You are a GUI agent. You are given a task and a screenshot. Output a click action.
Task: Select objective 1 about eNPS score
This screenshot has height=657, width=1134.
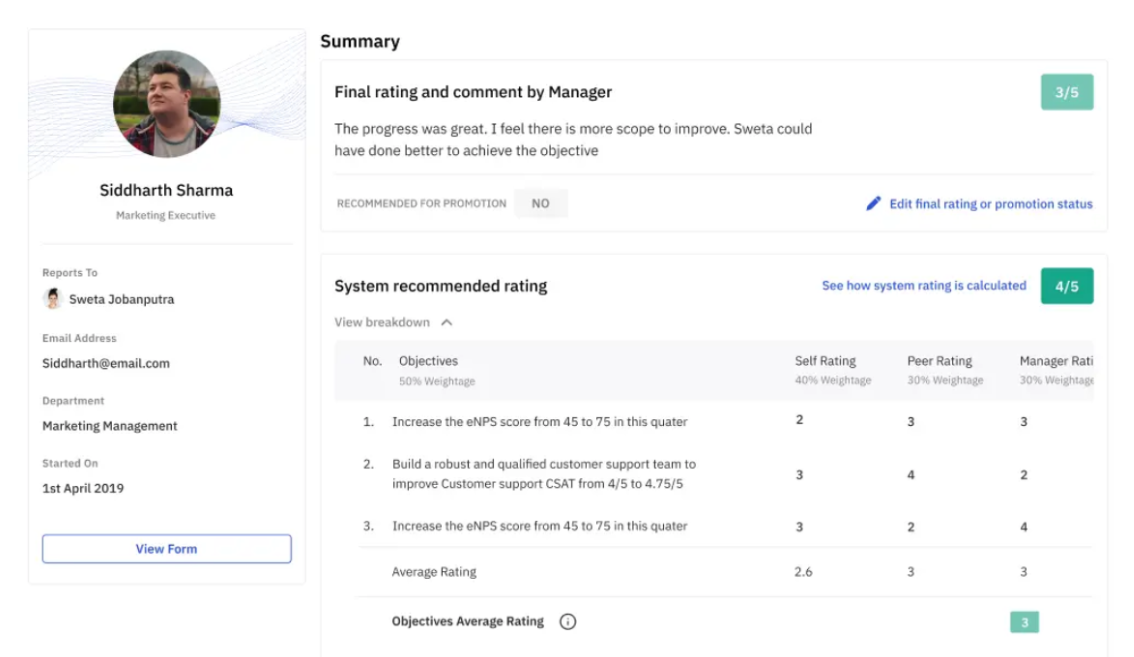(540, 422)
